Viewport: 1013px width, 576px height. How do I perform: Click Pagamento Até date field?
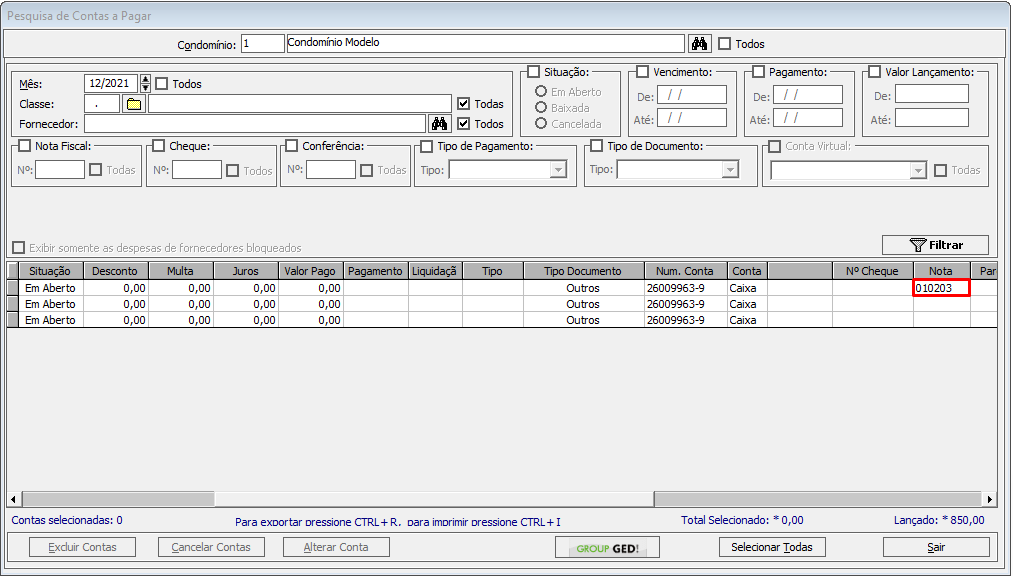coord(808,118)
